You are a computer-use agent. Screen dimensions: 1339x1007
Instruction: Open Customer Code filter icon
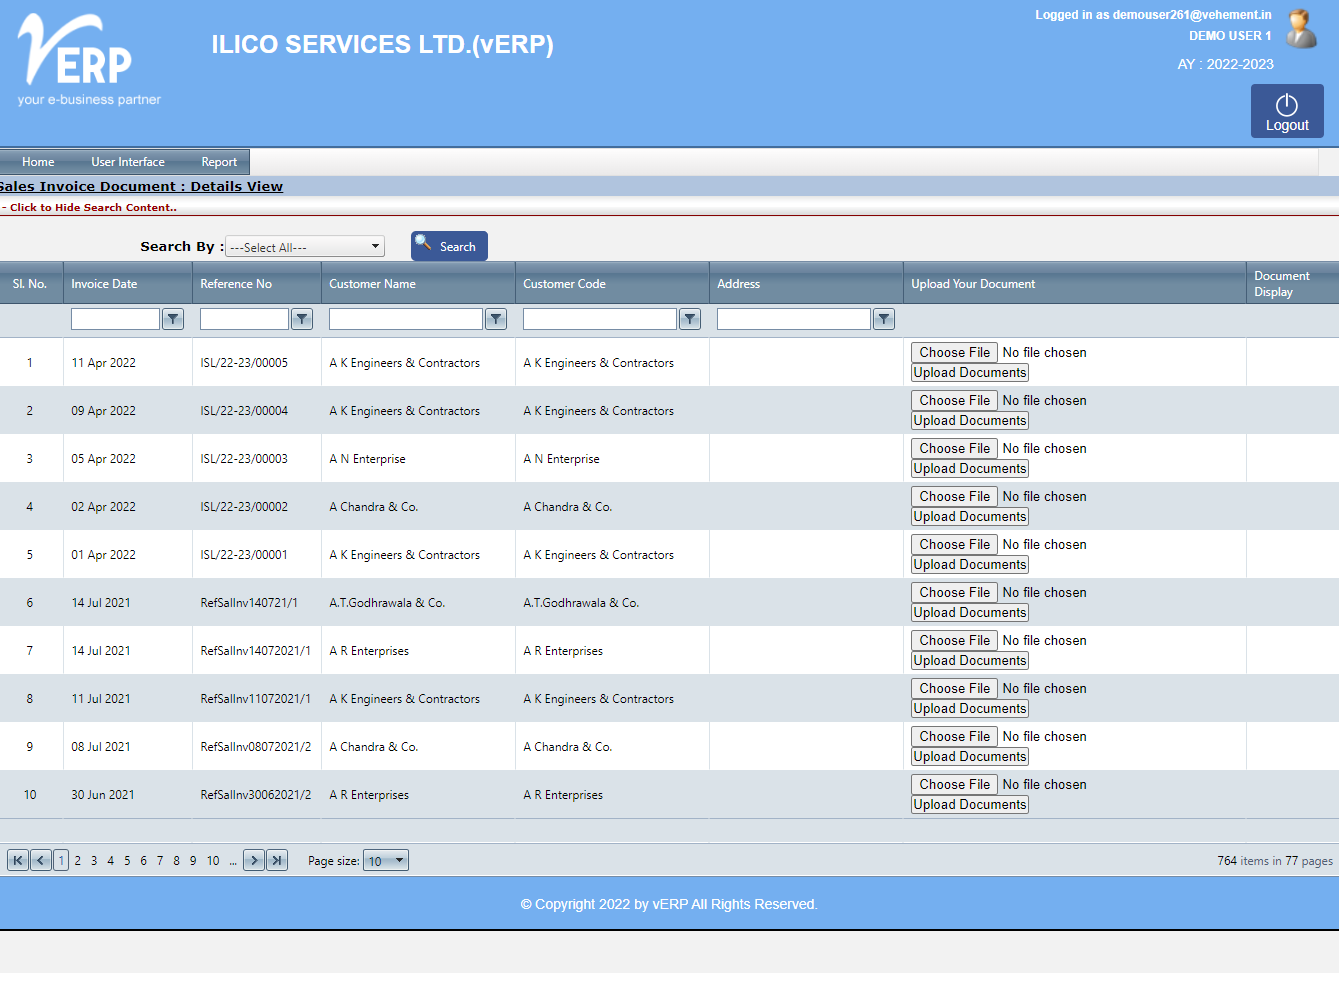[690, 319]
